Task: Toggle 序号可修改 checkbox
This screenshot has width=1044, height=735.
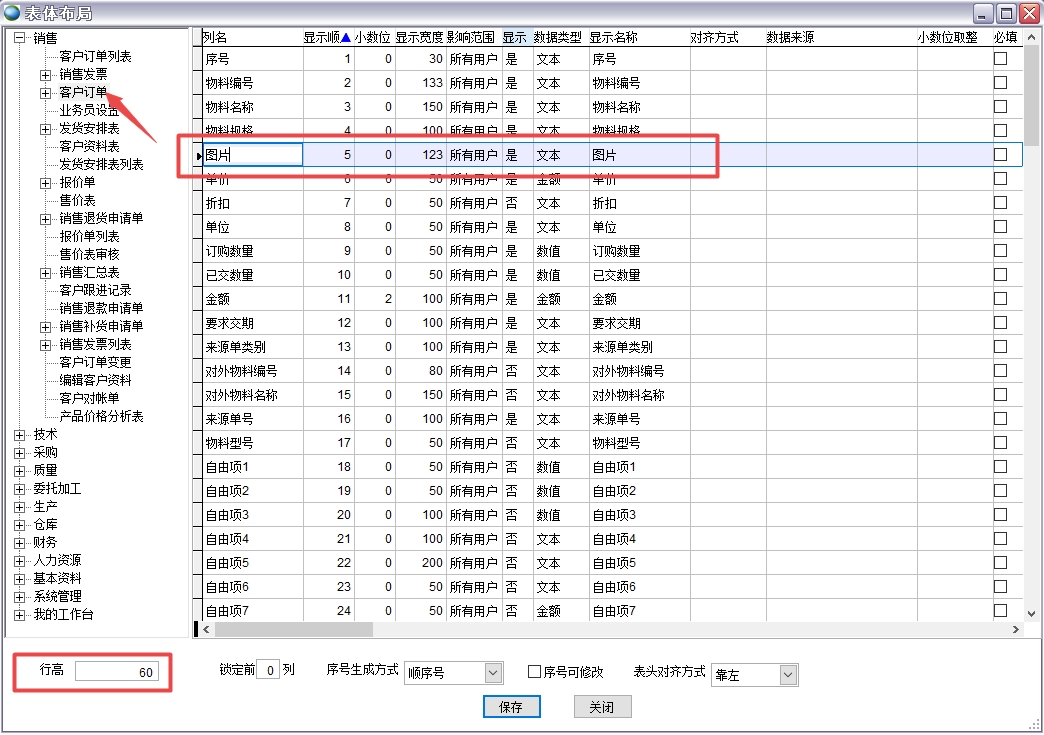Action: click(534, 672)
